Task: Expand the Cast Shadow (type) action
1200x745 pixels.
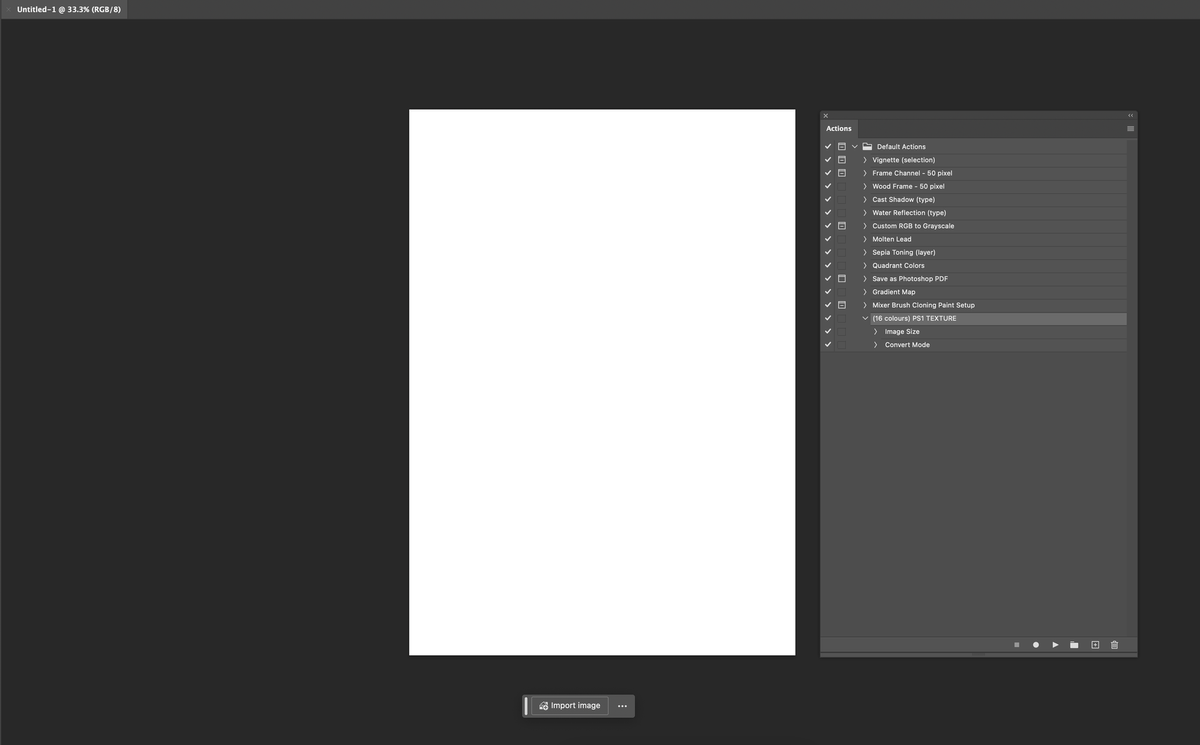Action: (864, 197)
